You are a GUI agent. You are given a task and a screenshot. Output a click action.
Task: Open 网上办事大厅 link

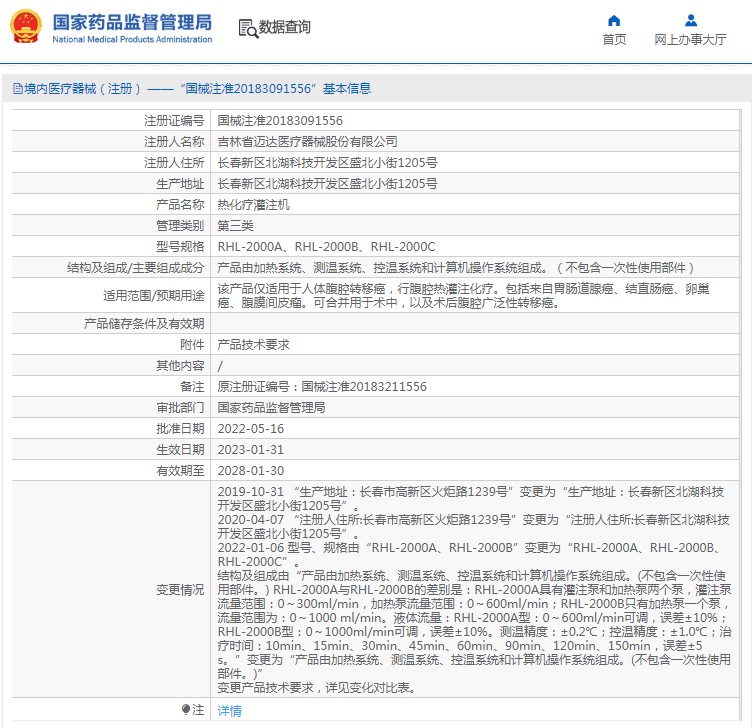tap(690, 39)
